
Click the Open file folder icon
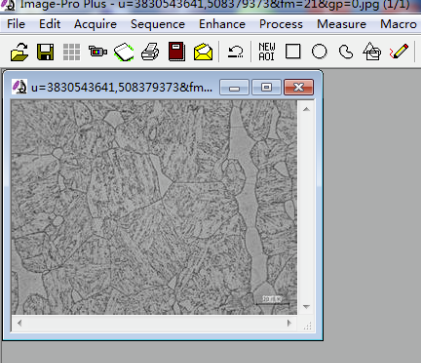coord(19,52)
